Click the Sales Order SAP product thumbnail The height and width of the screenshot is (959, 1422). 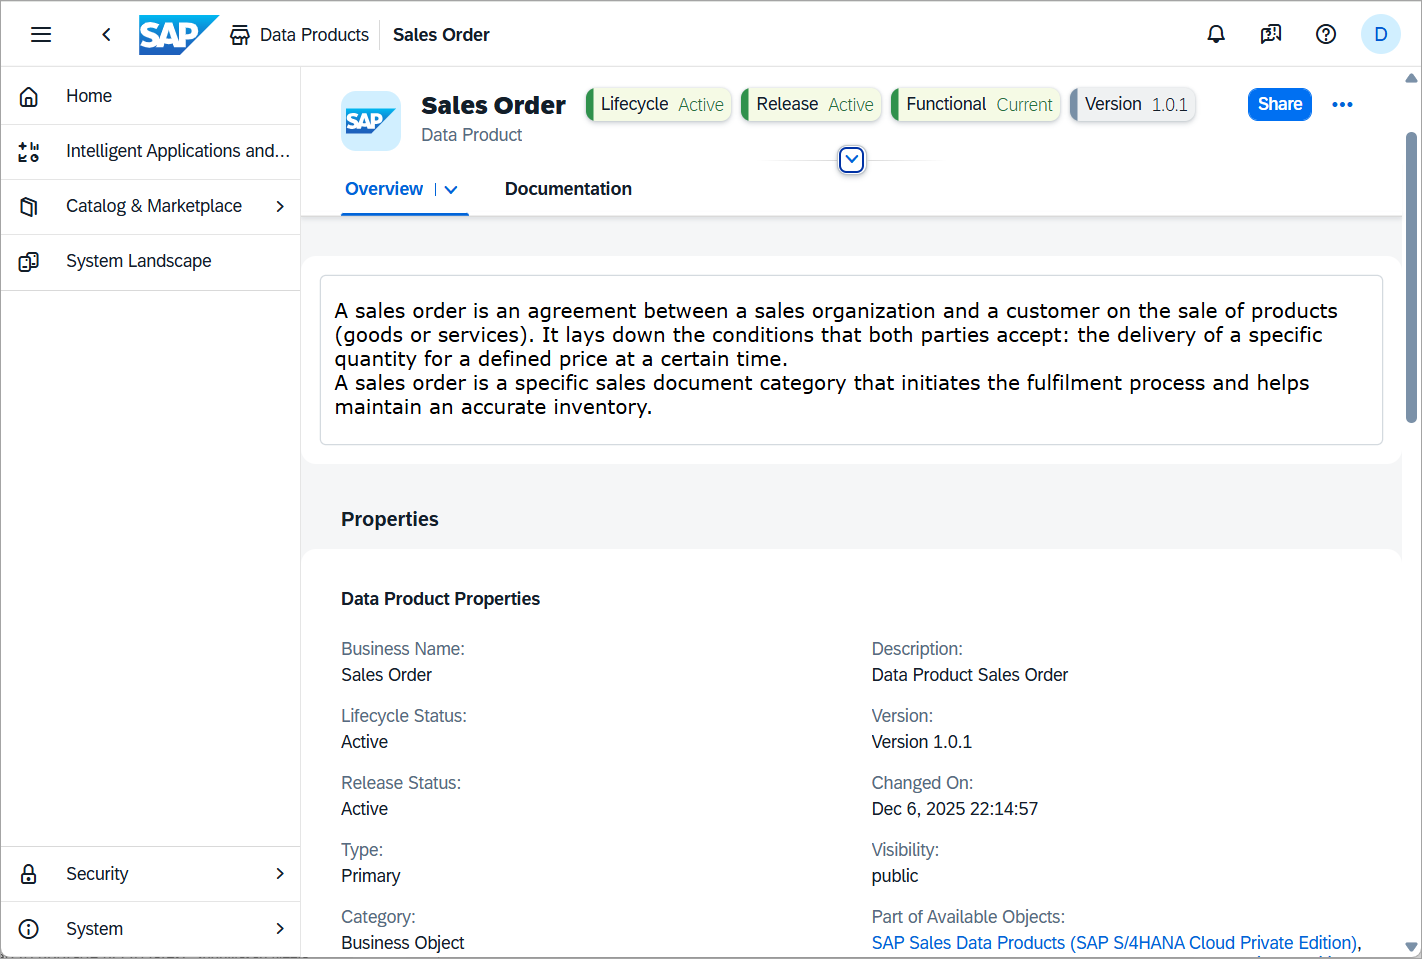click(371, 121)
